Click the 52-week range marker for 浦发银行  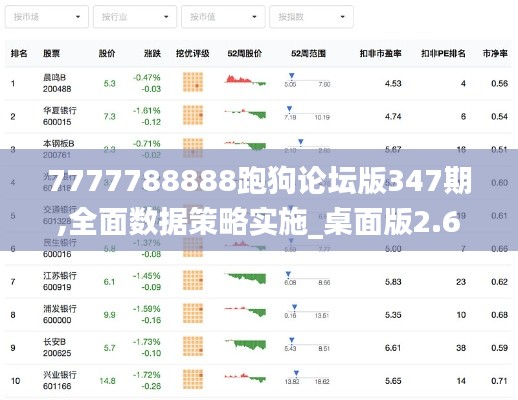click(x=294, y=307)
